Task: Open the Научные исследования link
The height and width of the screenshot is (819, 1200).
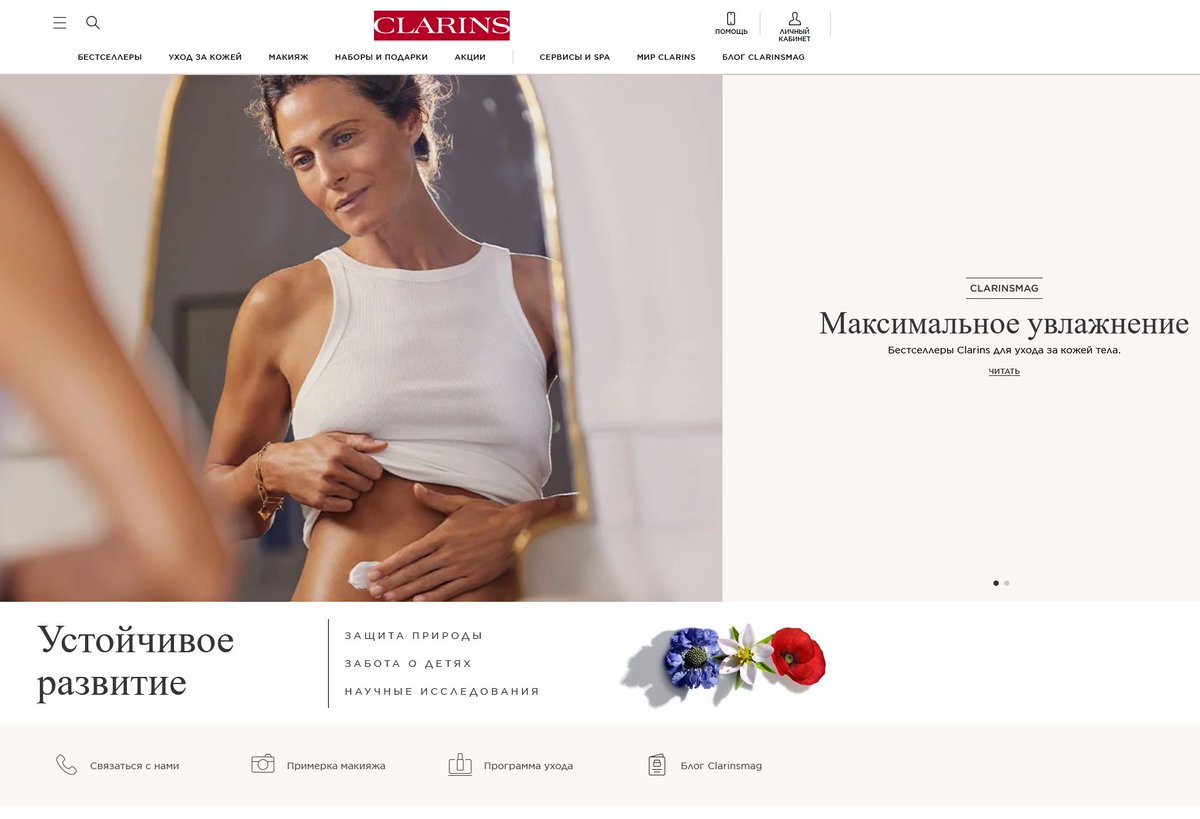Action: (x=442, y=692)
